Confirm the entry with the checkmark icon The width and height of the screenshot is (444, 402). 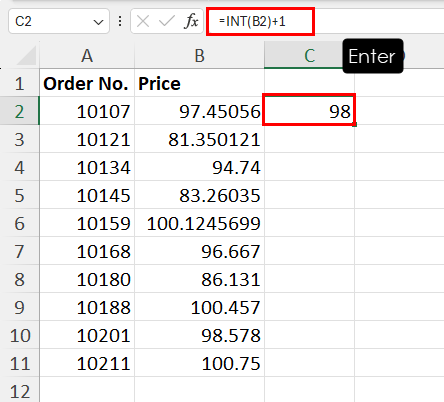click(167, 22)
